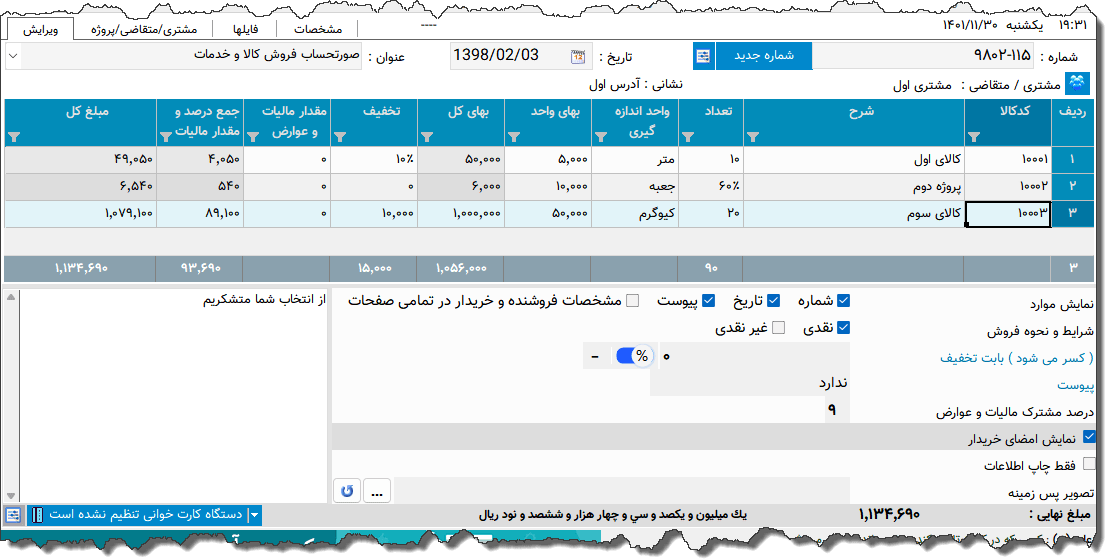
Task: Select the item code cell ۱۰۰۰۳
Action: [x=1008, y=214]
